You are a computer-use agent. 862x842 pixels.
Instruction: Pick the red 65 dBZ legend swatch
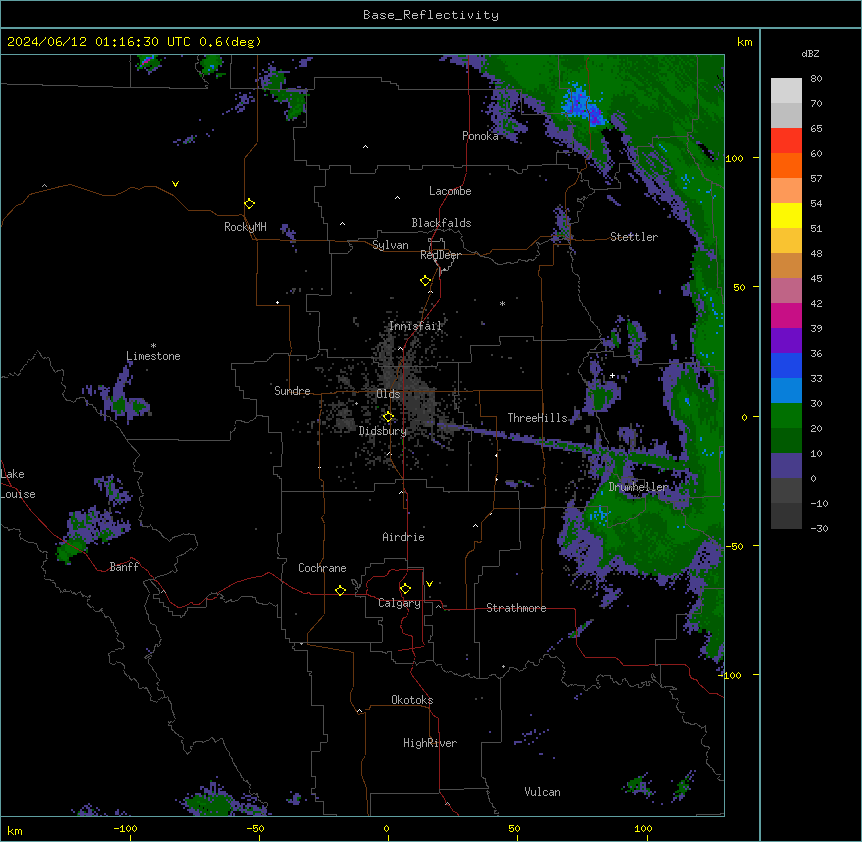[x=786, y=141]
